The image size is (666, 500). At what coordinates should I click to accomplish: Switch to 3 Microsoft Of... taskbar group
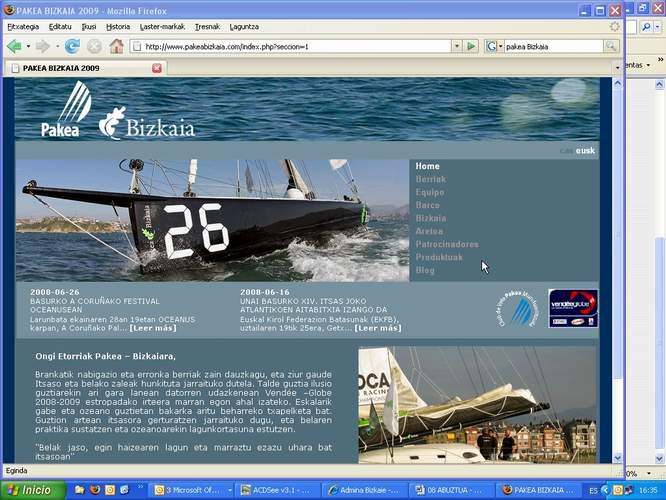(193, 490)
